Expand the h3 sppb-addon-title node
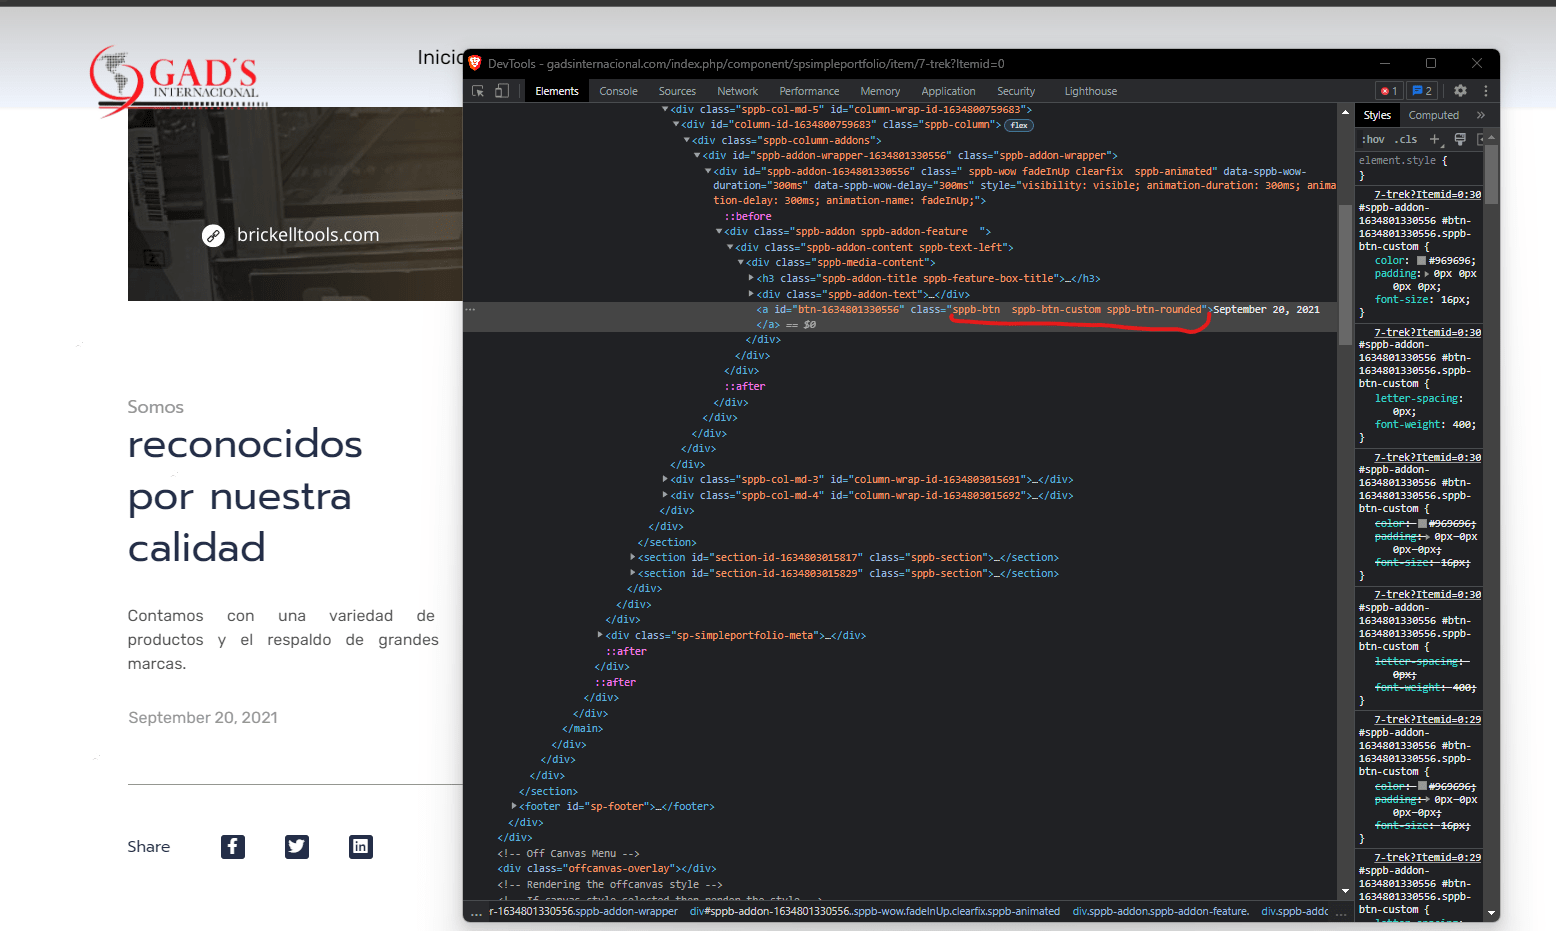Screen dimensions: 1556x931 pos(751,279)
